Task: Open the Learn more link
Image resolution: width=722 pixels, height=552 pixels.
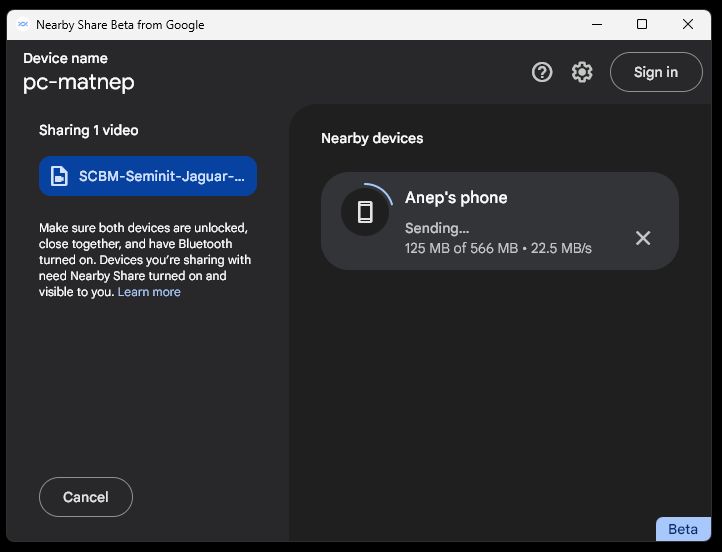Action: tap(149, 292)
